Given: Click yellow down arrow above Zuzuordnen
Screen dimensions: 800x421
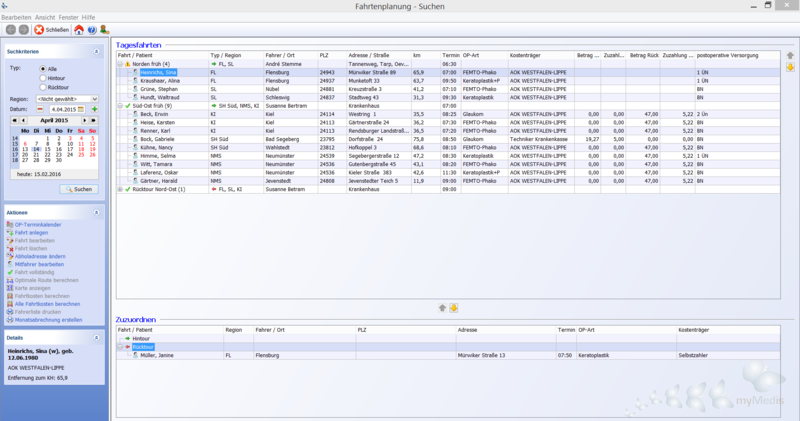Looking at the screenshot, I should coord(454,308).
